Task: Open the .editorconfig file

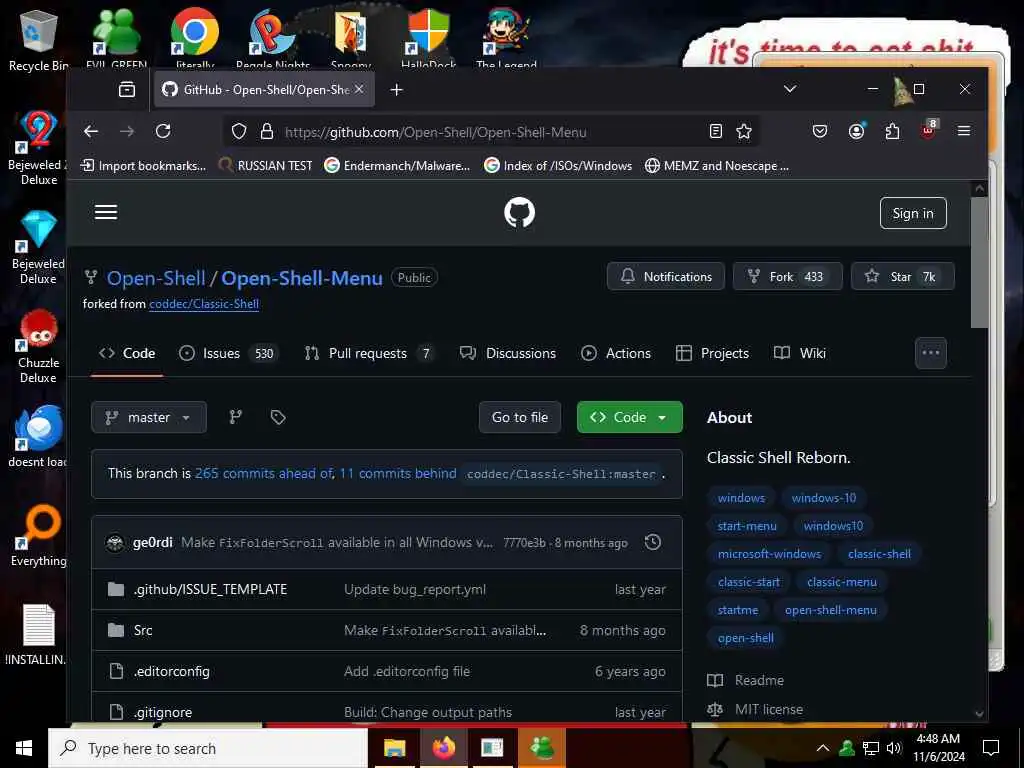Action: coord(172,671)
